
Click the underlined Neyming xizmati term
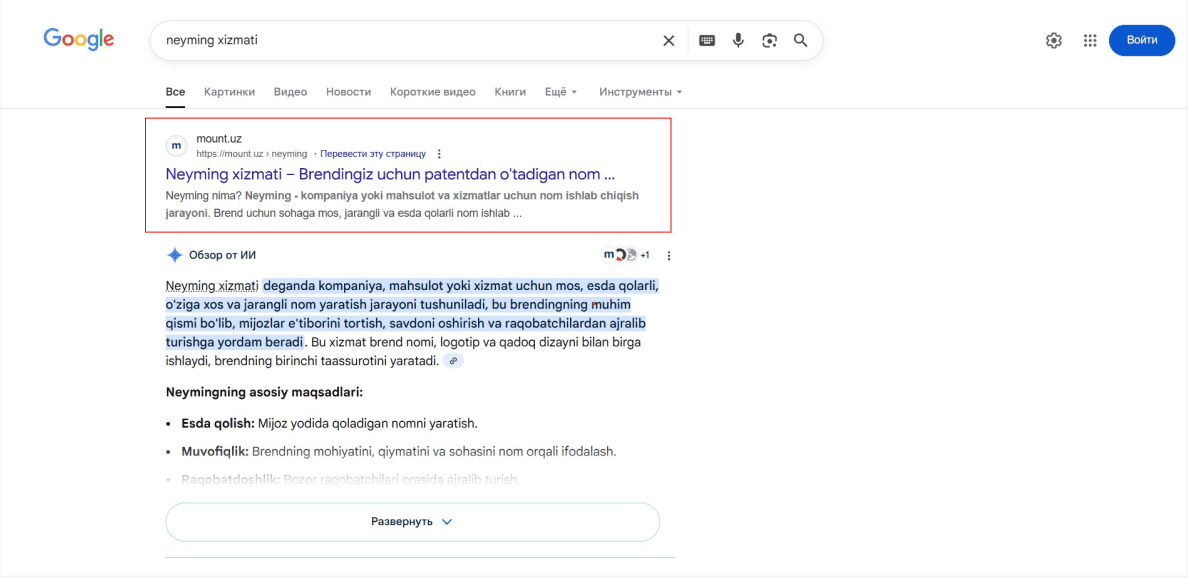[x=212, y=286]
